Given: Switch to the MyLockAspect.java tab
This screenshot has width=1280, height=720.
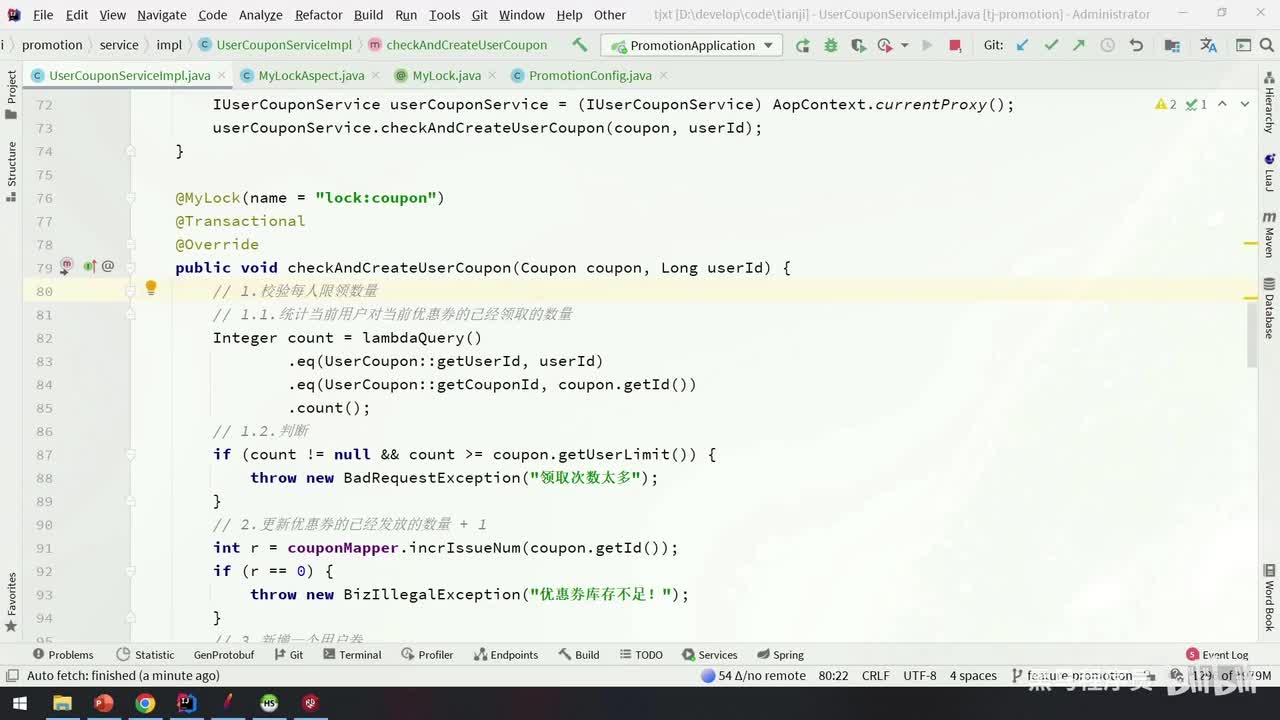Looking at the screenshot, I should [x=311, y=75].
